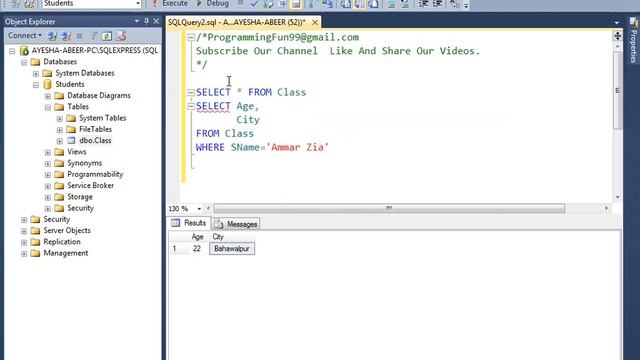
Task: Click the last red icon in Object Explorer toolbar
Action: point(121,36)
